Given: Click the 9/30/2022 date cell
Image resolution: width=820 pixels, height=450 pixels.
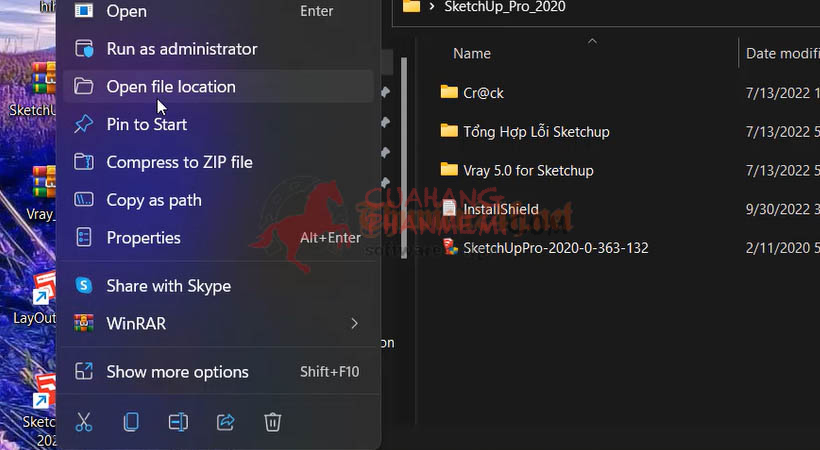Looking at the screenshot, I should tap(782, 209).
